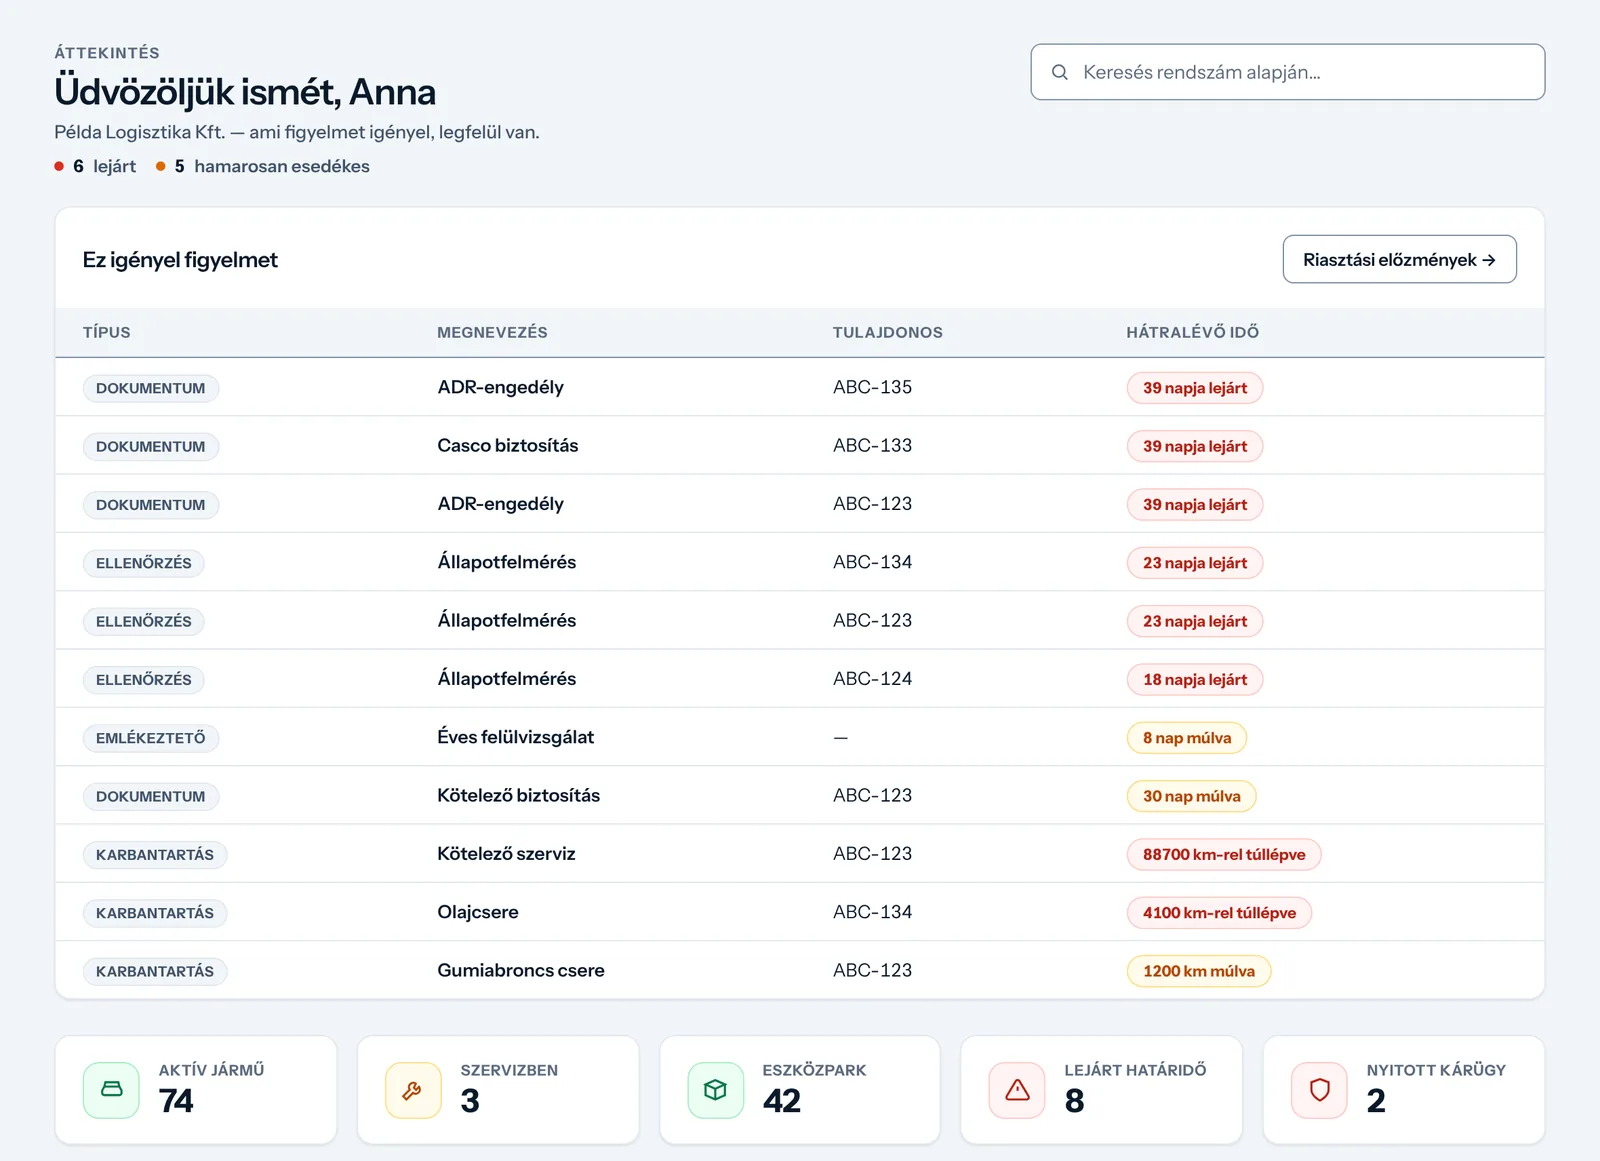
Task: Click the search magnifier icon
Action: click(x=1060, y=72)
